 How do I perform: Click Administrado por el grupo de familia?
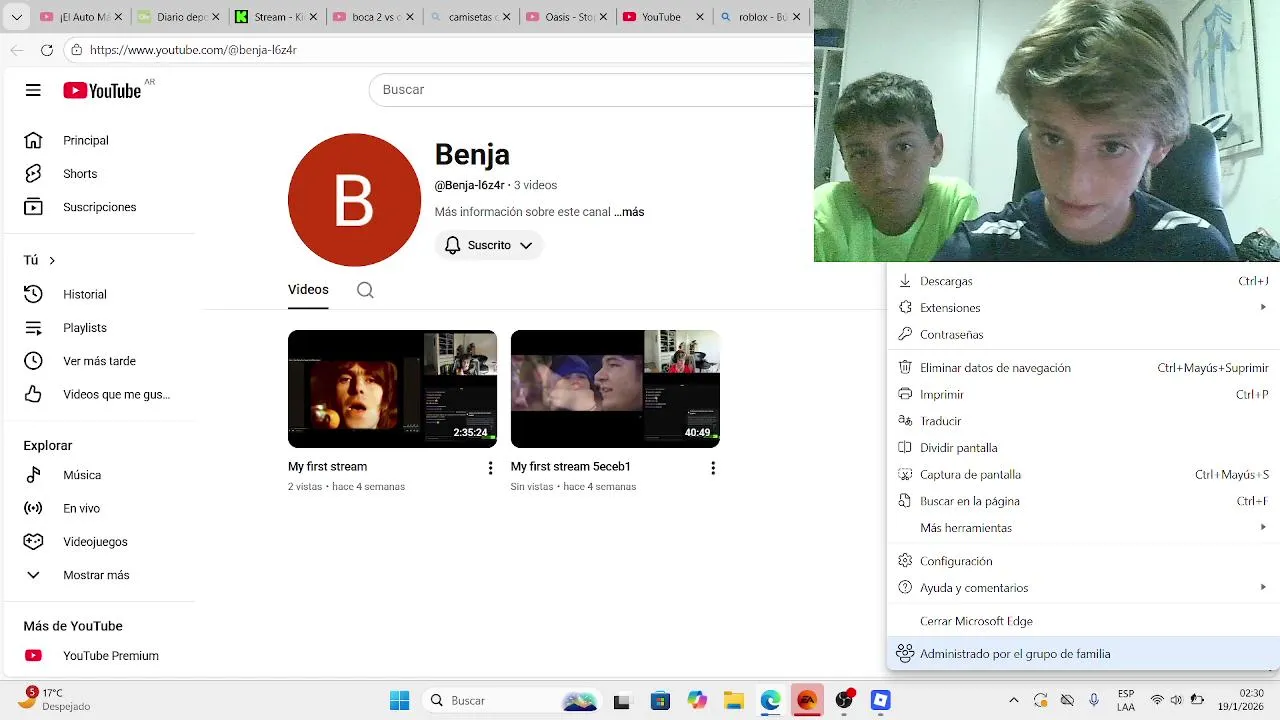(x=1083, y=654)
